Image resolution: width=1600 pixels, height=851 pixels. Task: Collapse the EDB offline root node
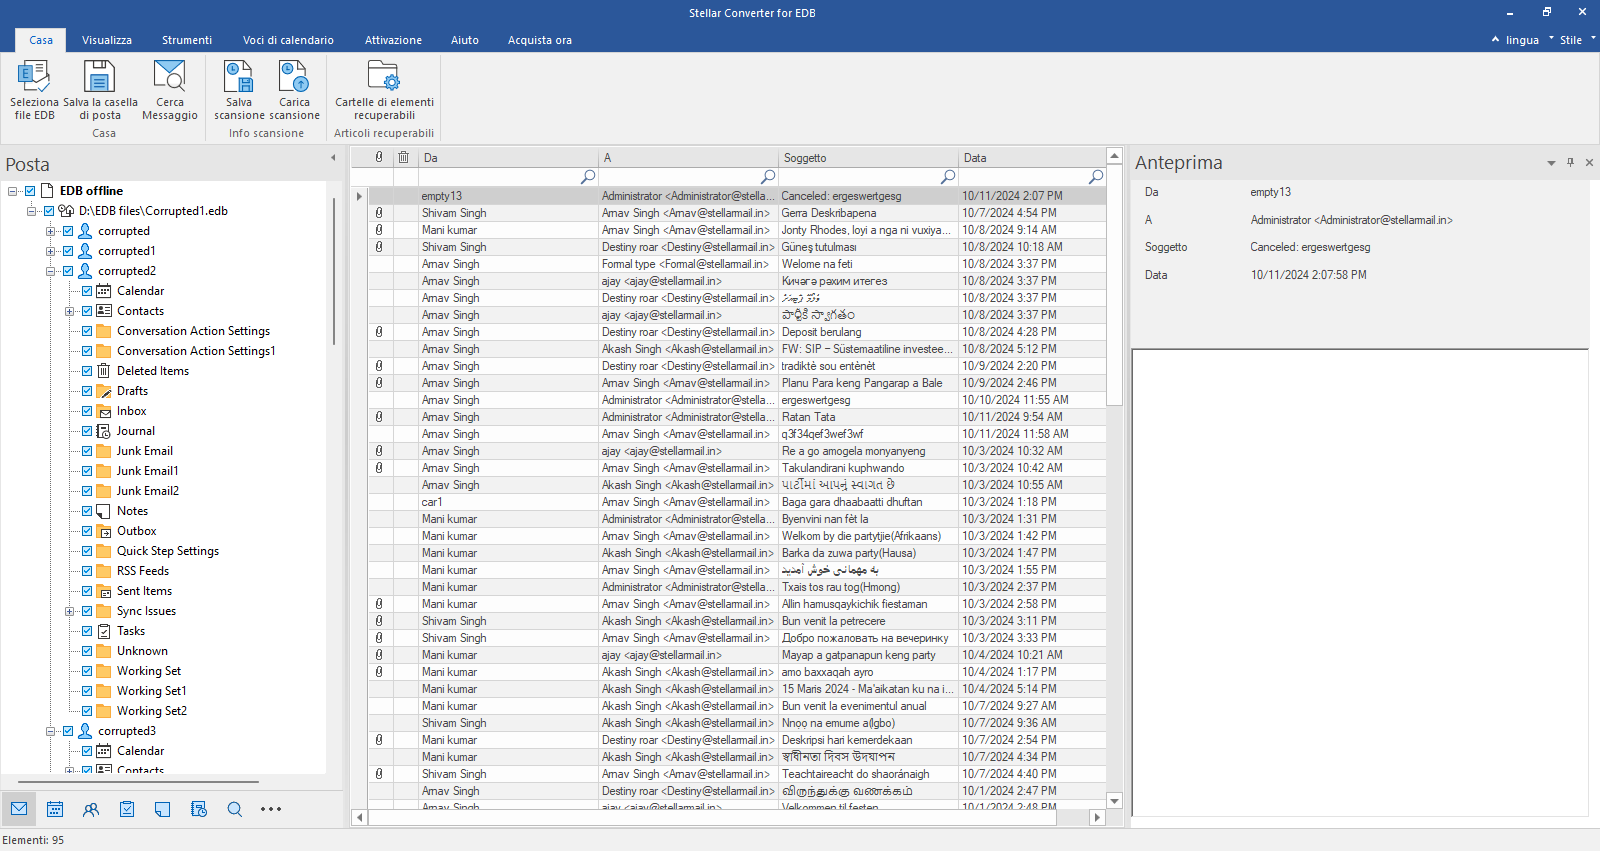(12, 191)
